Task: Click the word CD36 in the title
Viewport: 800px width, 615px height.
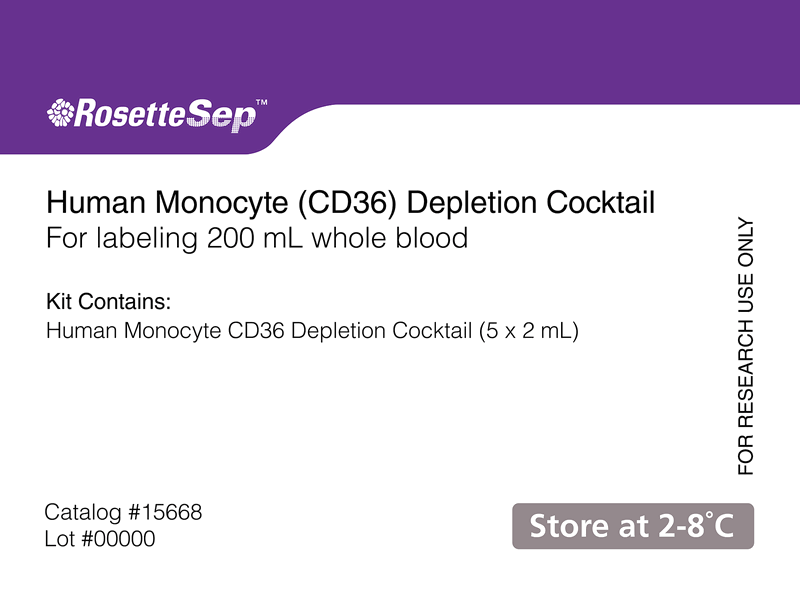Action: (x=346, y=203)
